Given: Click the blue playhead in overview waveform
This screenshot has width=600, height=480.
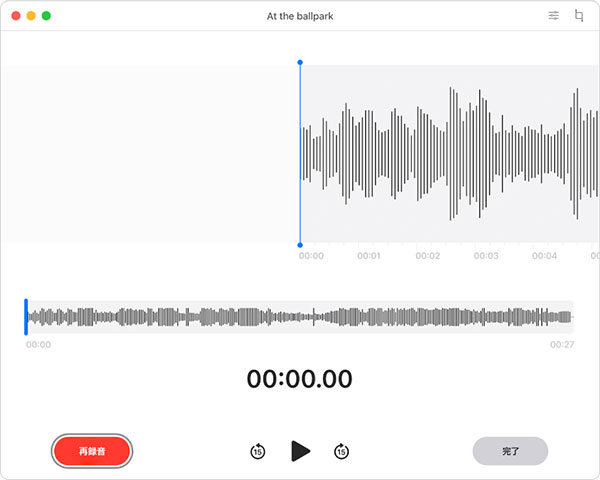Looking at the screenshot, I should (26, 317).
